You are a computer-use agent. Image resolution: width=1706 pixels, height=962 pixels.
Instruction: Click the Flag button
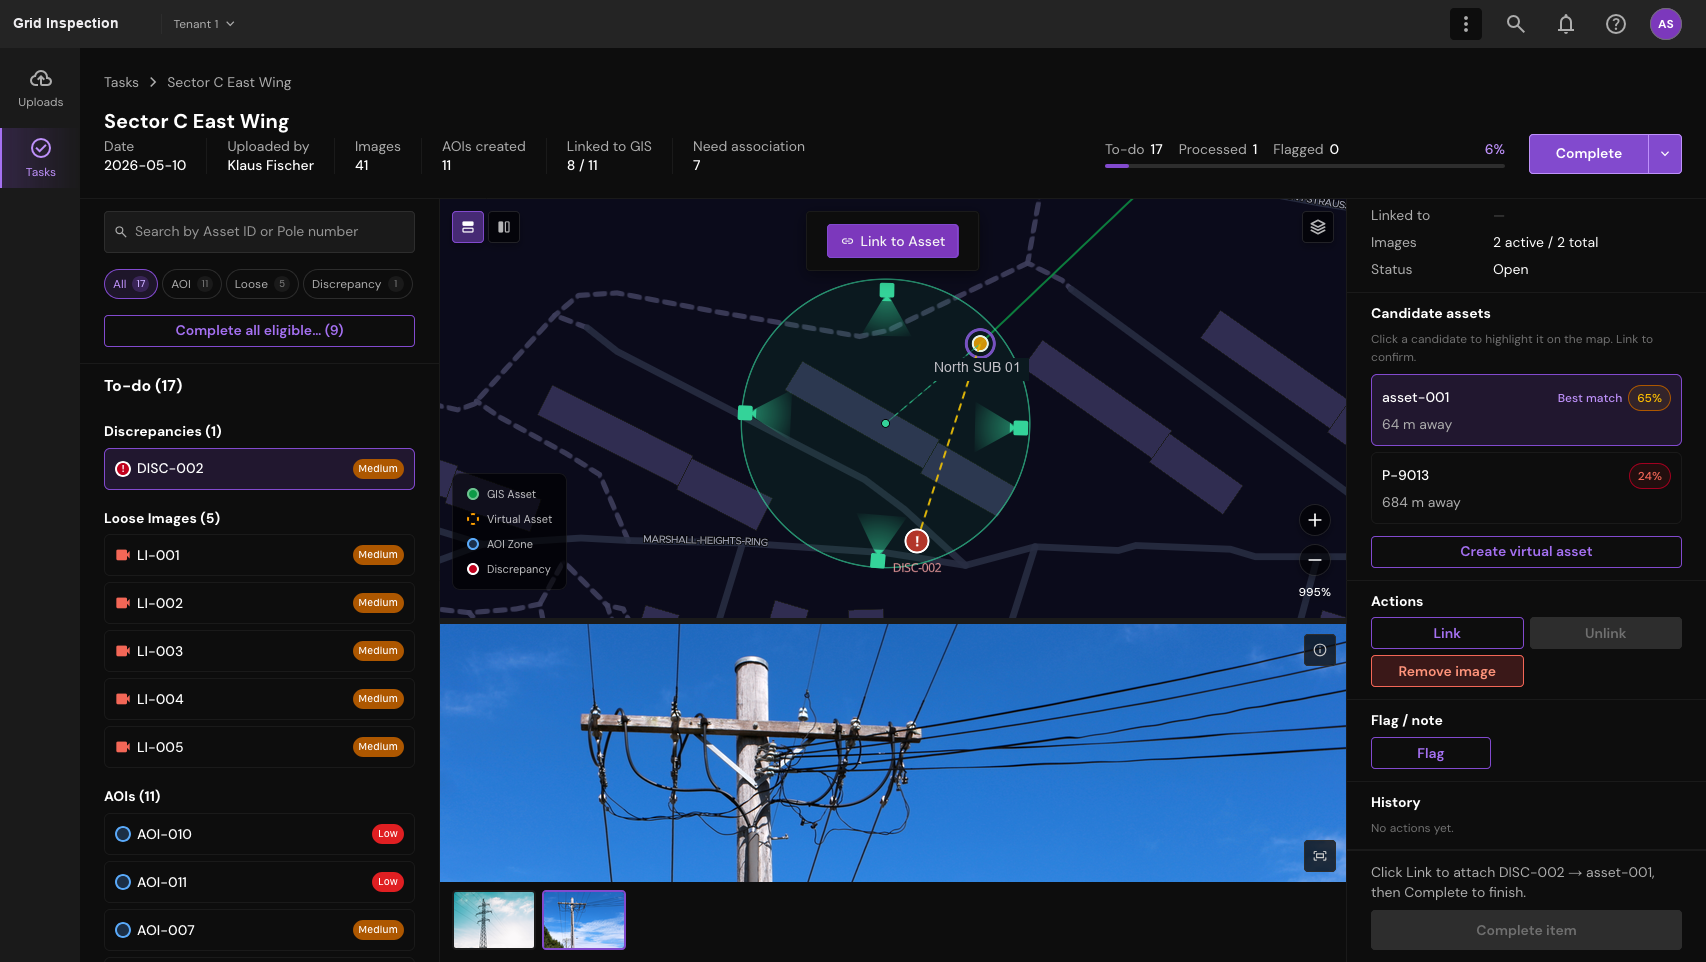coord(1431,753)
